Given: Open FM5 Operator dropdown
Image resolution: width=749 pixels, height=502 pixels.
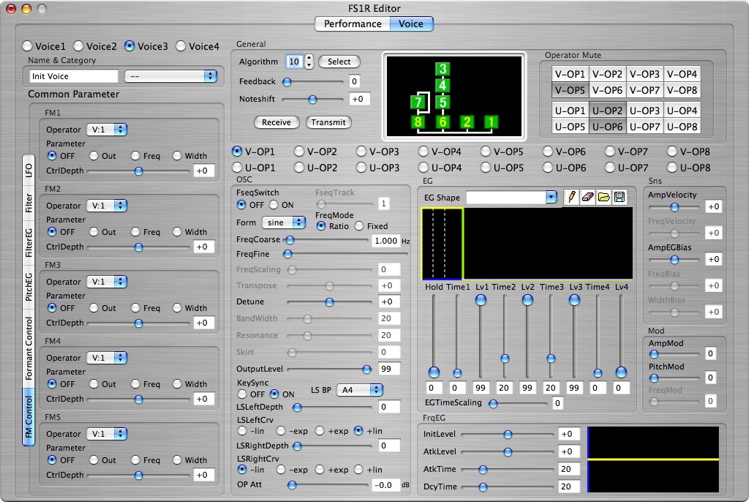Looking at the screenshot, I should click(x=107, y=434).
